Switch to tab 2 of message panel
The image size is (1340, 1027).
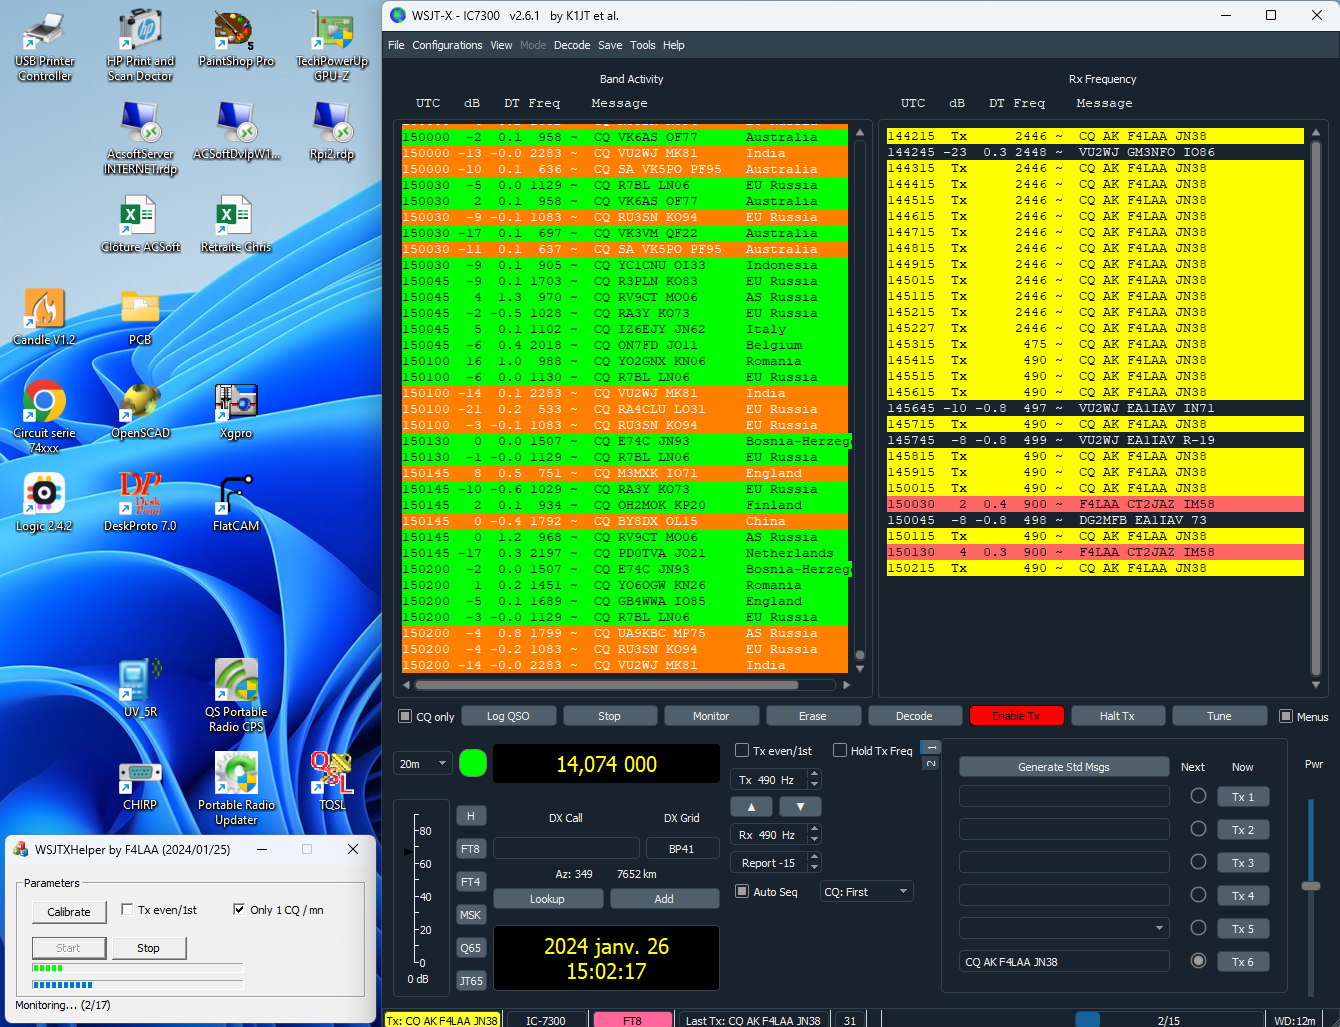931,763
